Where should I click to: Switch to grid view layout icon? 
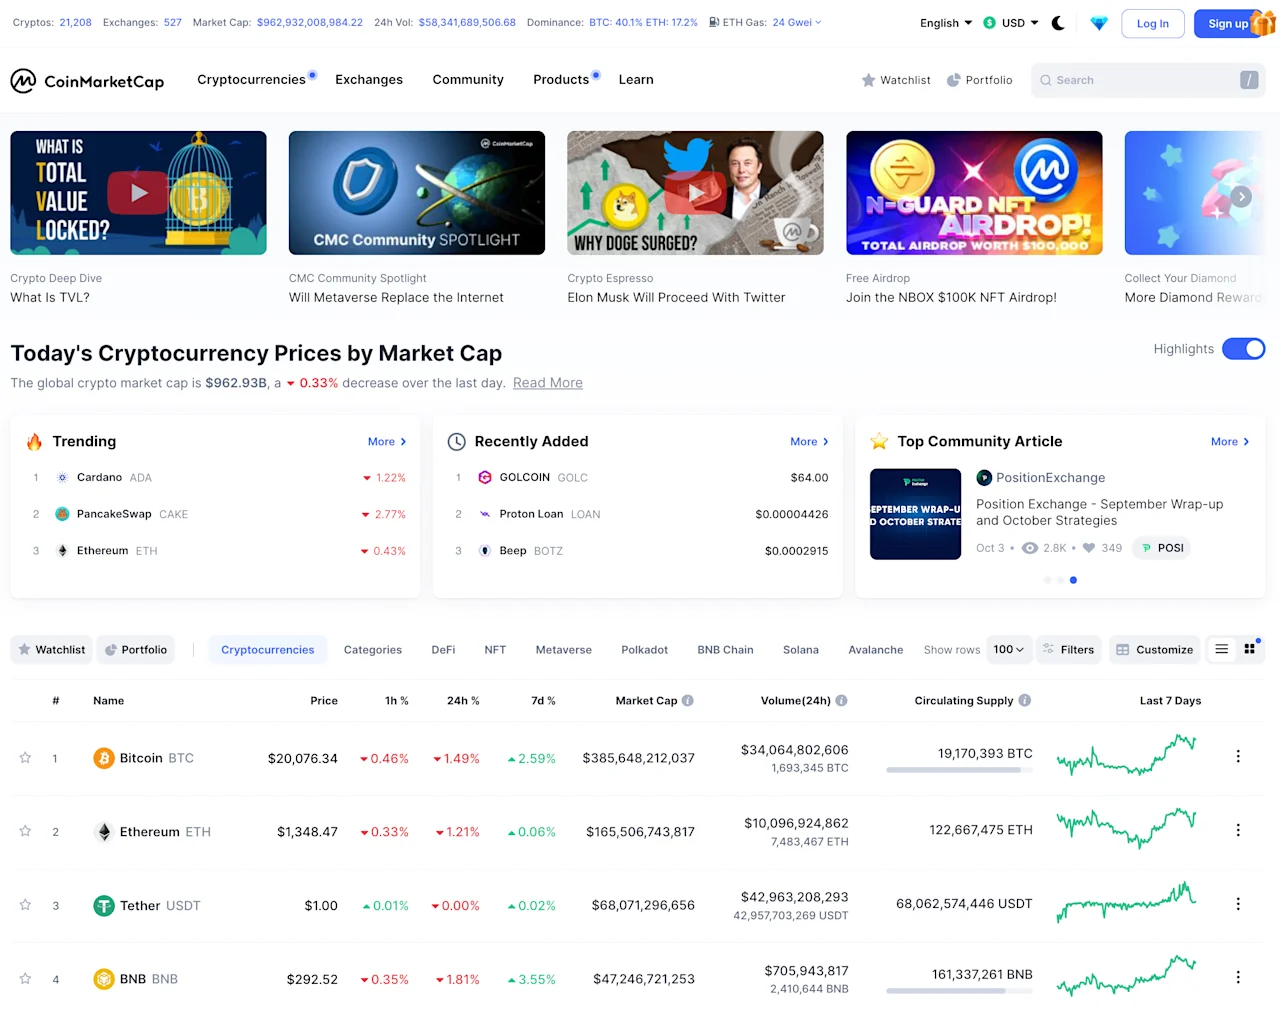click(x=1249, y=650)
